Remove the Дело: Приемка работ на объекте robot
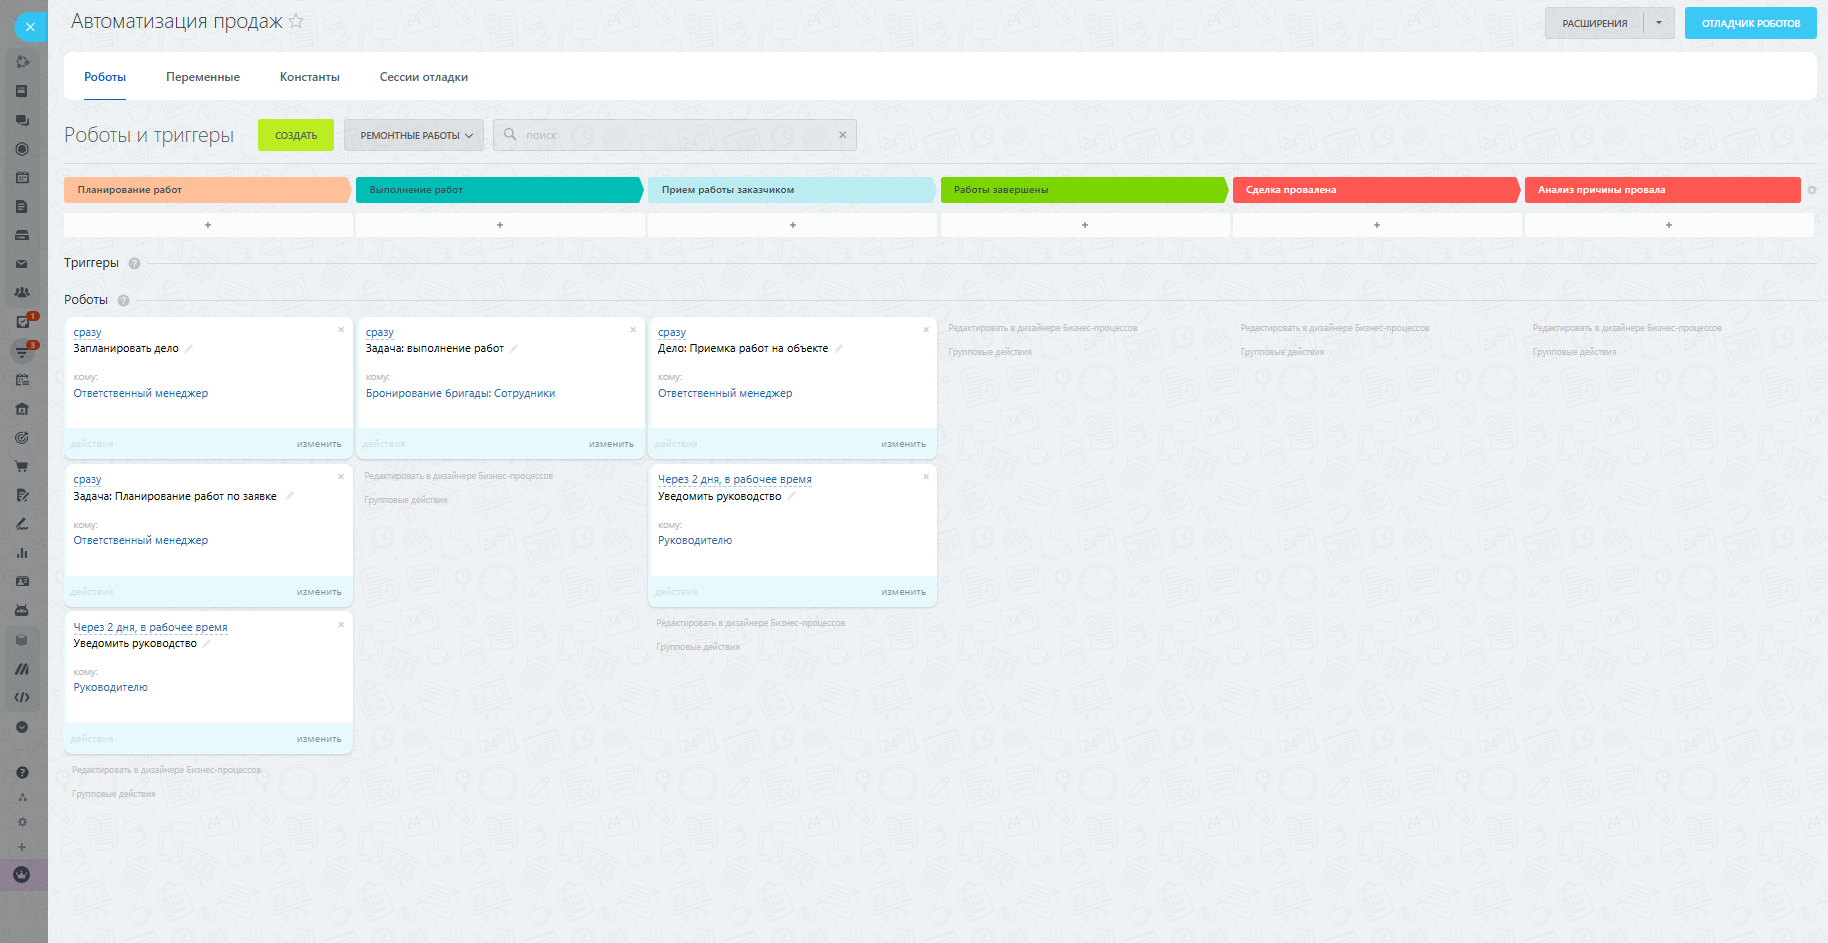The width and height of the screenshot is (1828, 943). tap(926, 330)
